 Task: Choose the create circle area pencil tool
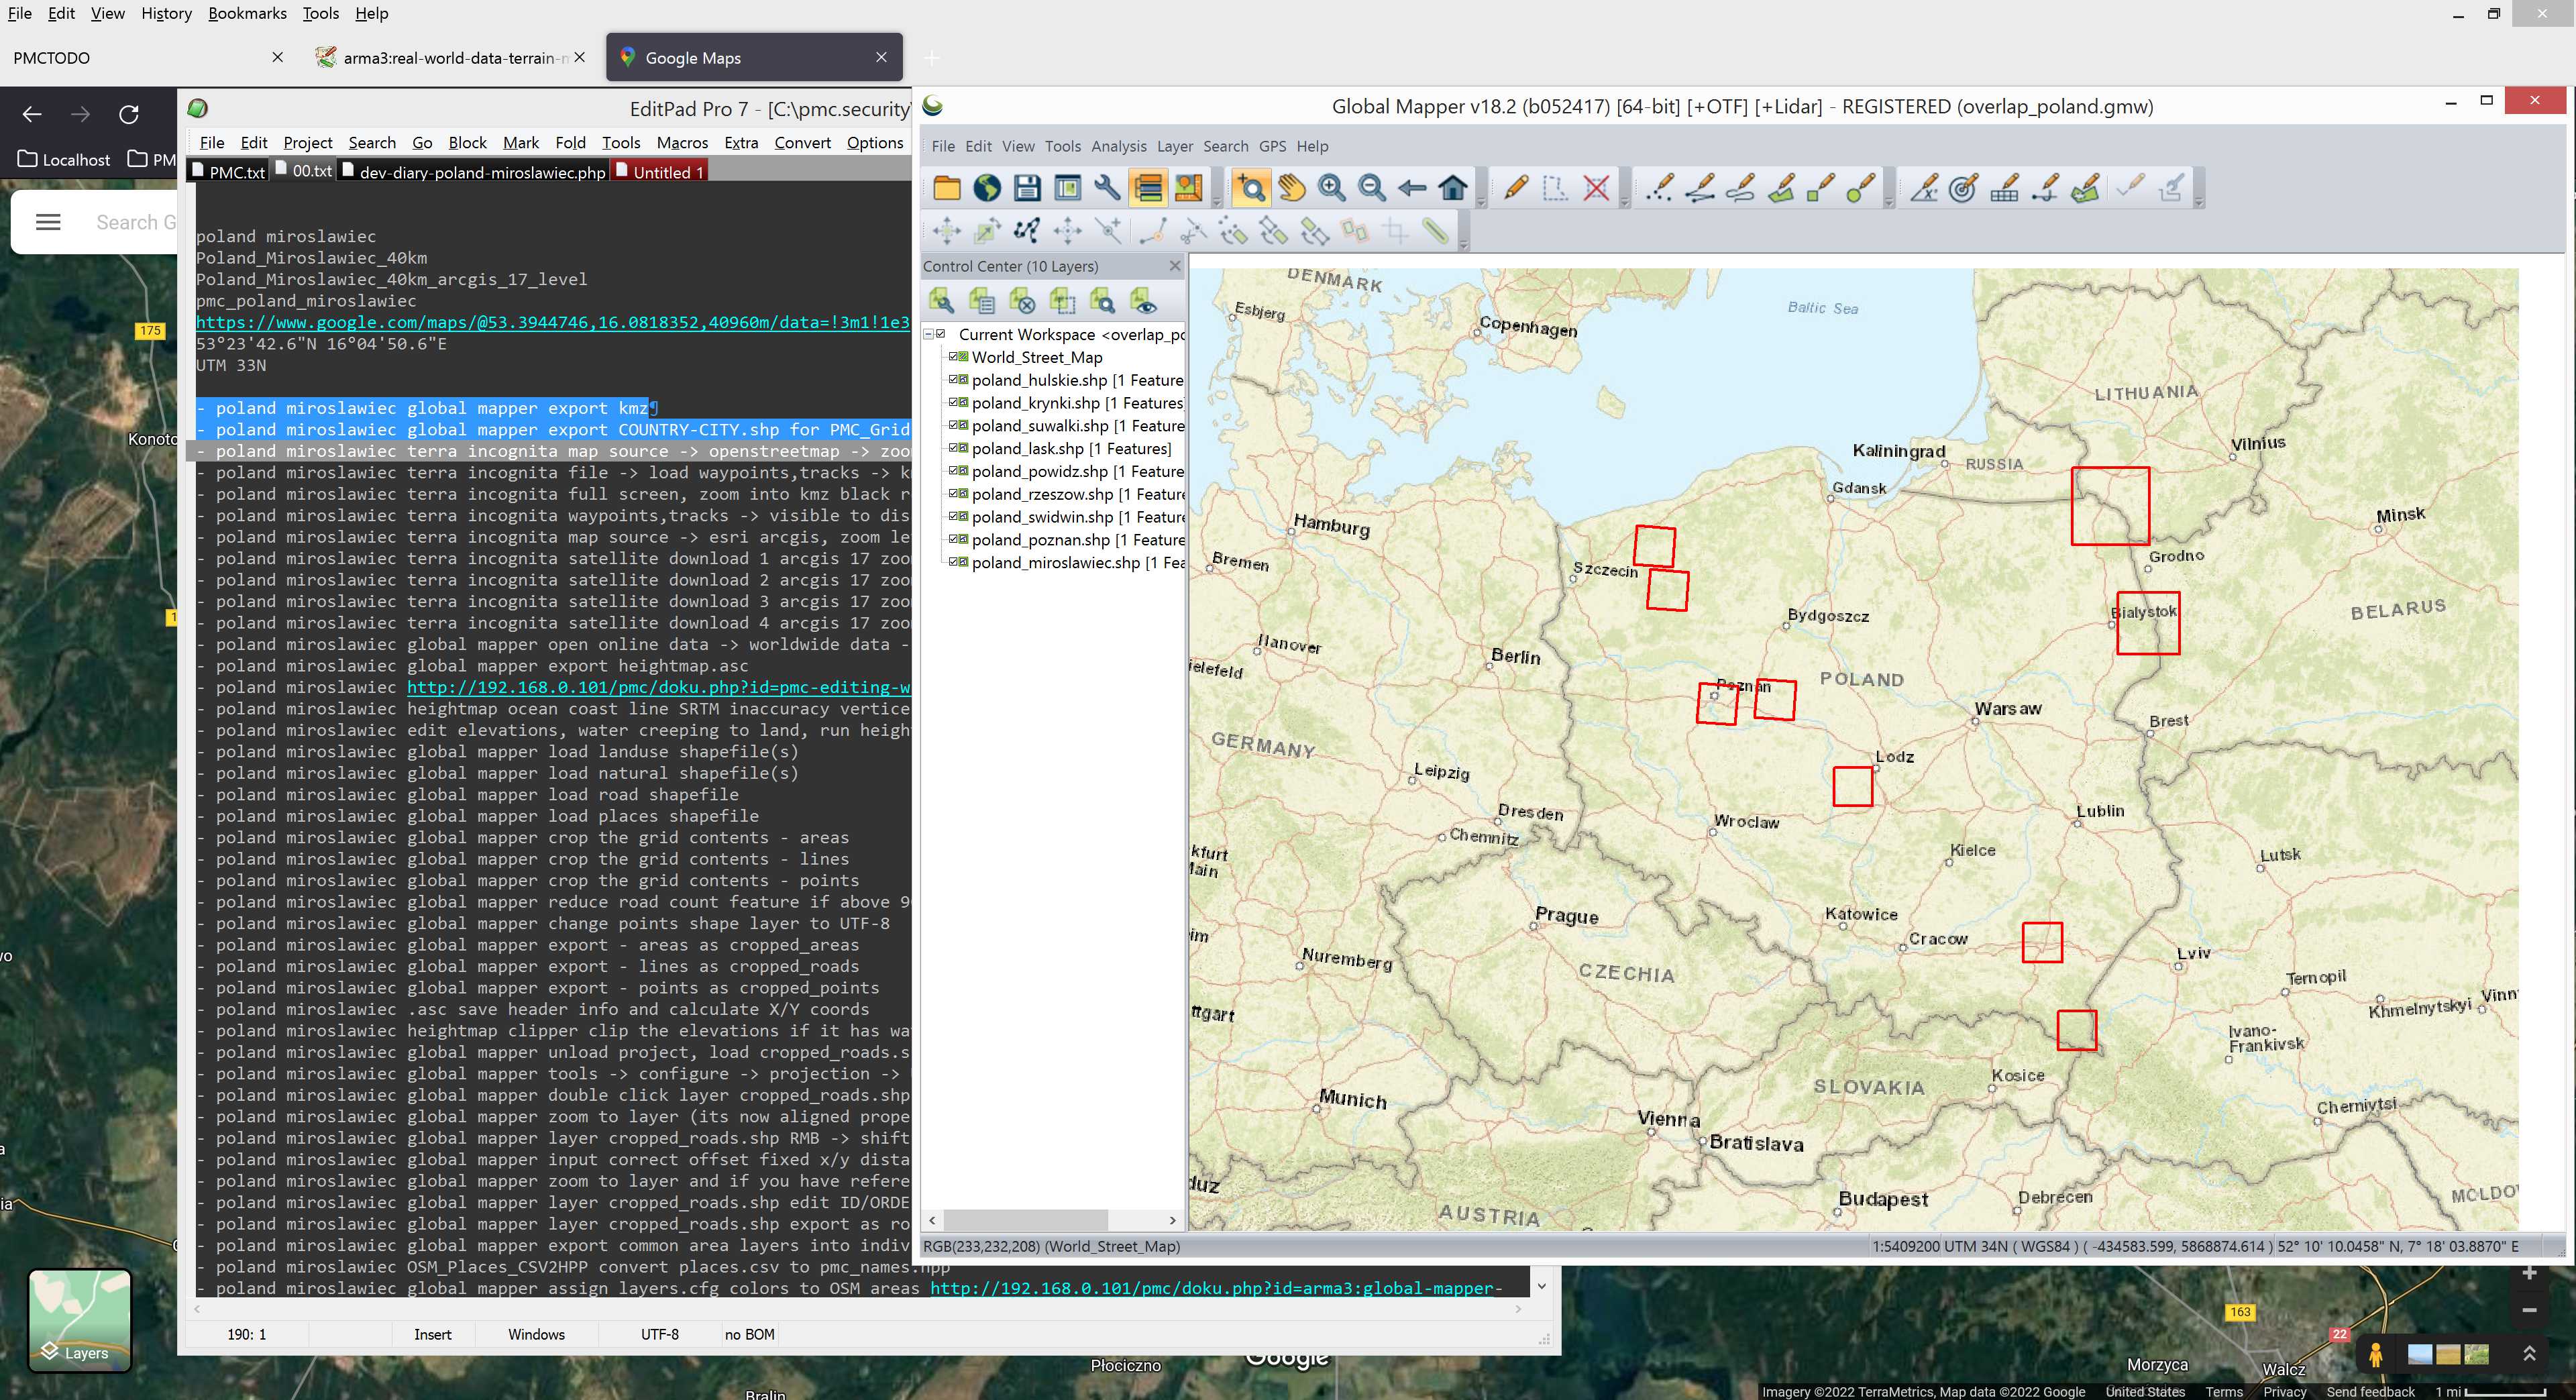(1860, 188)
